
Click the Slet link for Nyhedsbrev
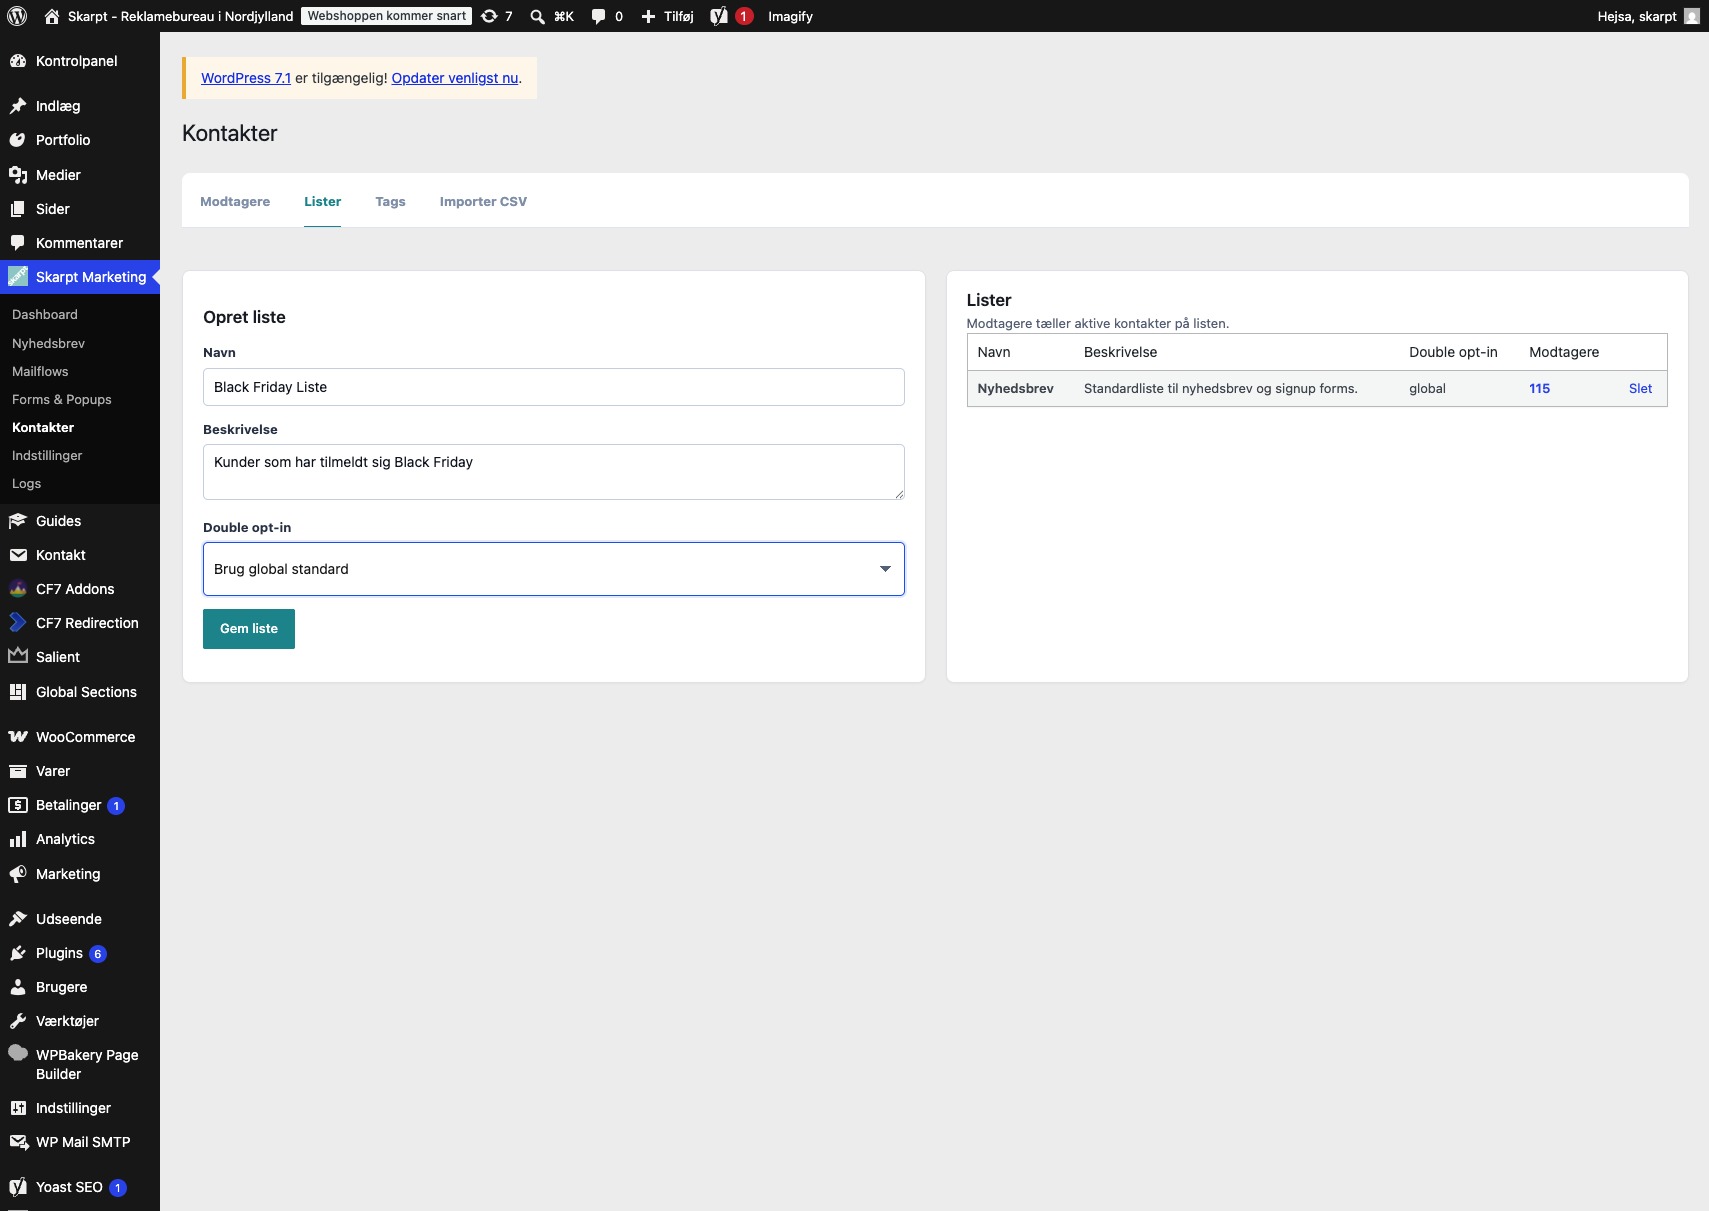(x=1640, y=388)
